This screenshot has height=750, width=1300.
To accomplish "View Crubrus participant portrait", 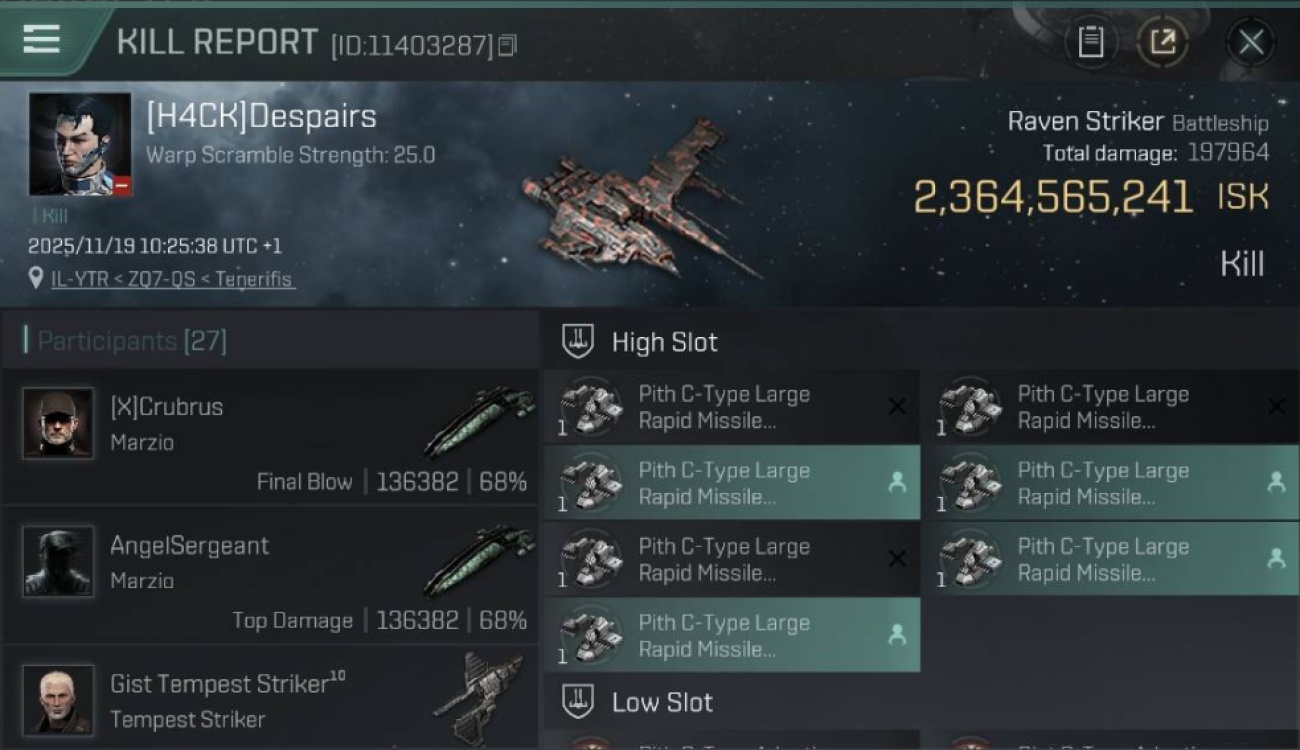I will (x=58, y=423).
